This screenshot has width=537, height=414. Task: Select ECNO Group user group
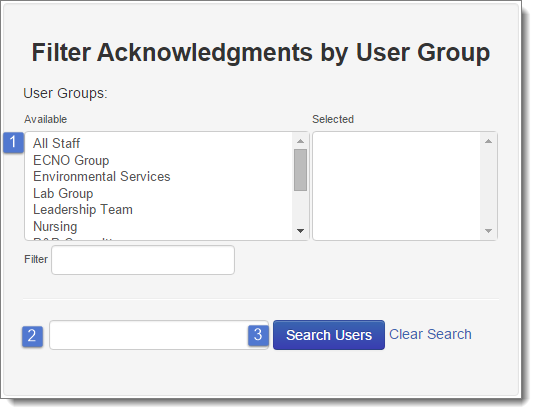[71, 160]
